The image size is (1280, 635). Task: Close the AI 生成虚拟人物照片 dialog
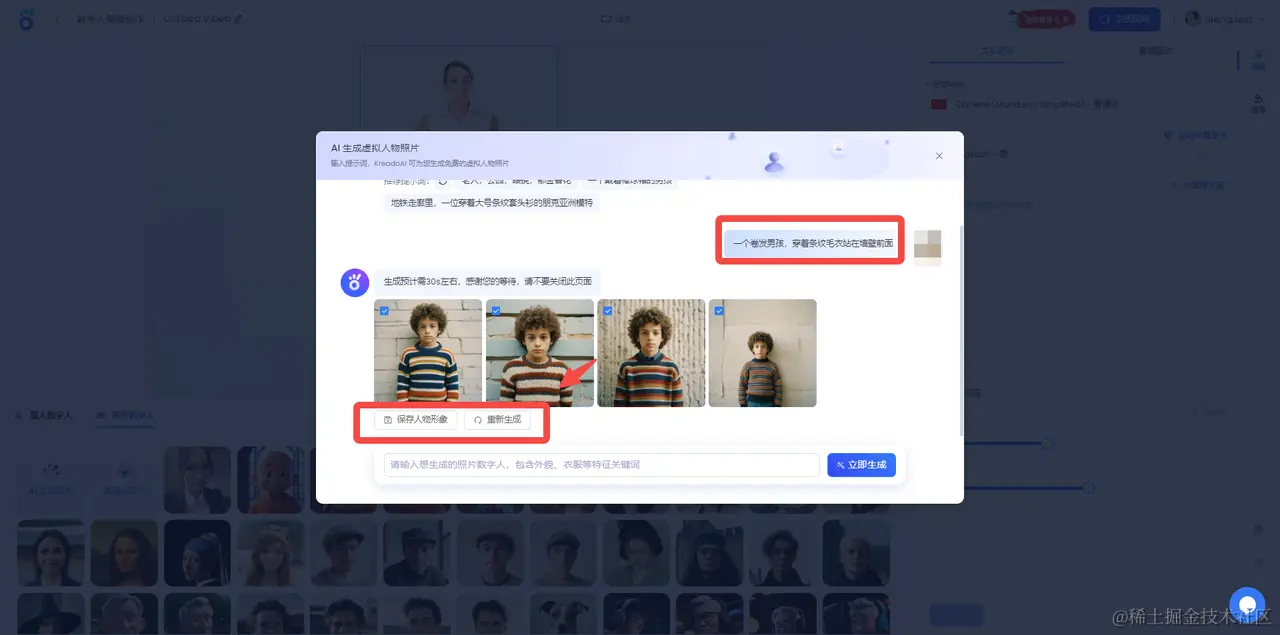[939, 156]
